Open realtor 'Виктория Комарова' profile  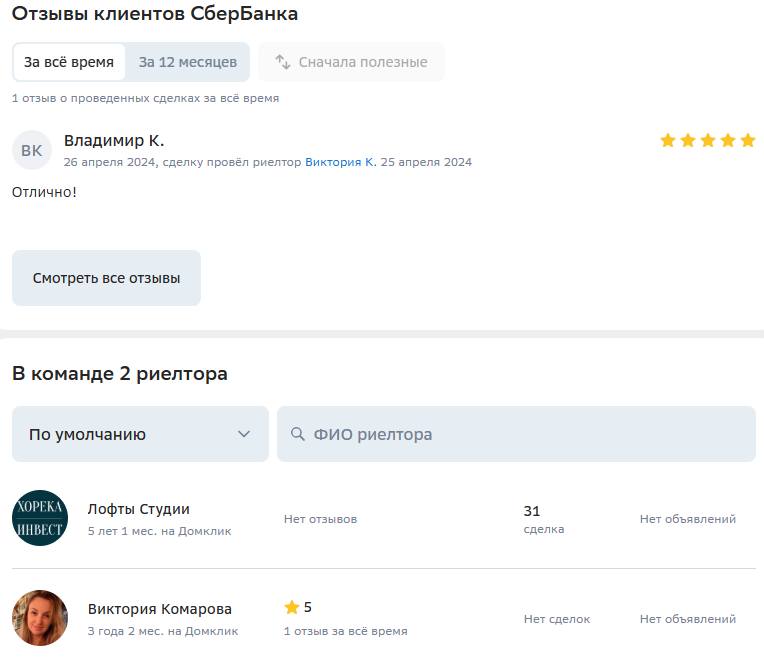(x=160, y=609)
